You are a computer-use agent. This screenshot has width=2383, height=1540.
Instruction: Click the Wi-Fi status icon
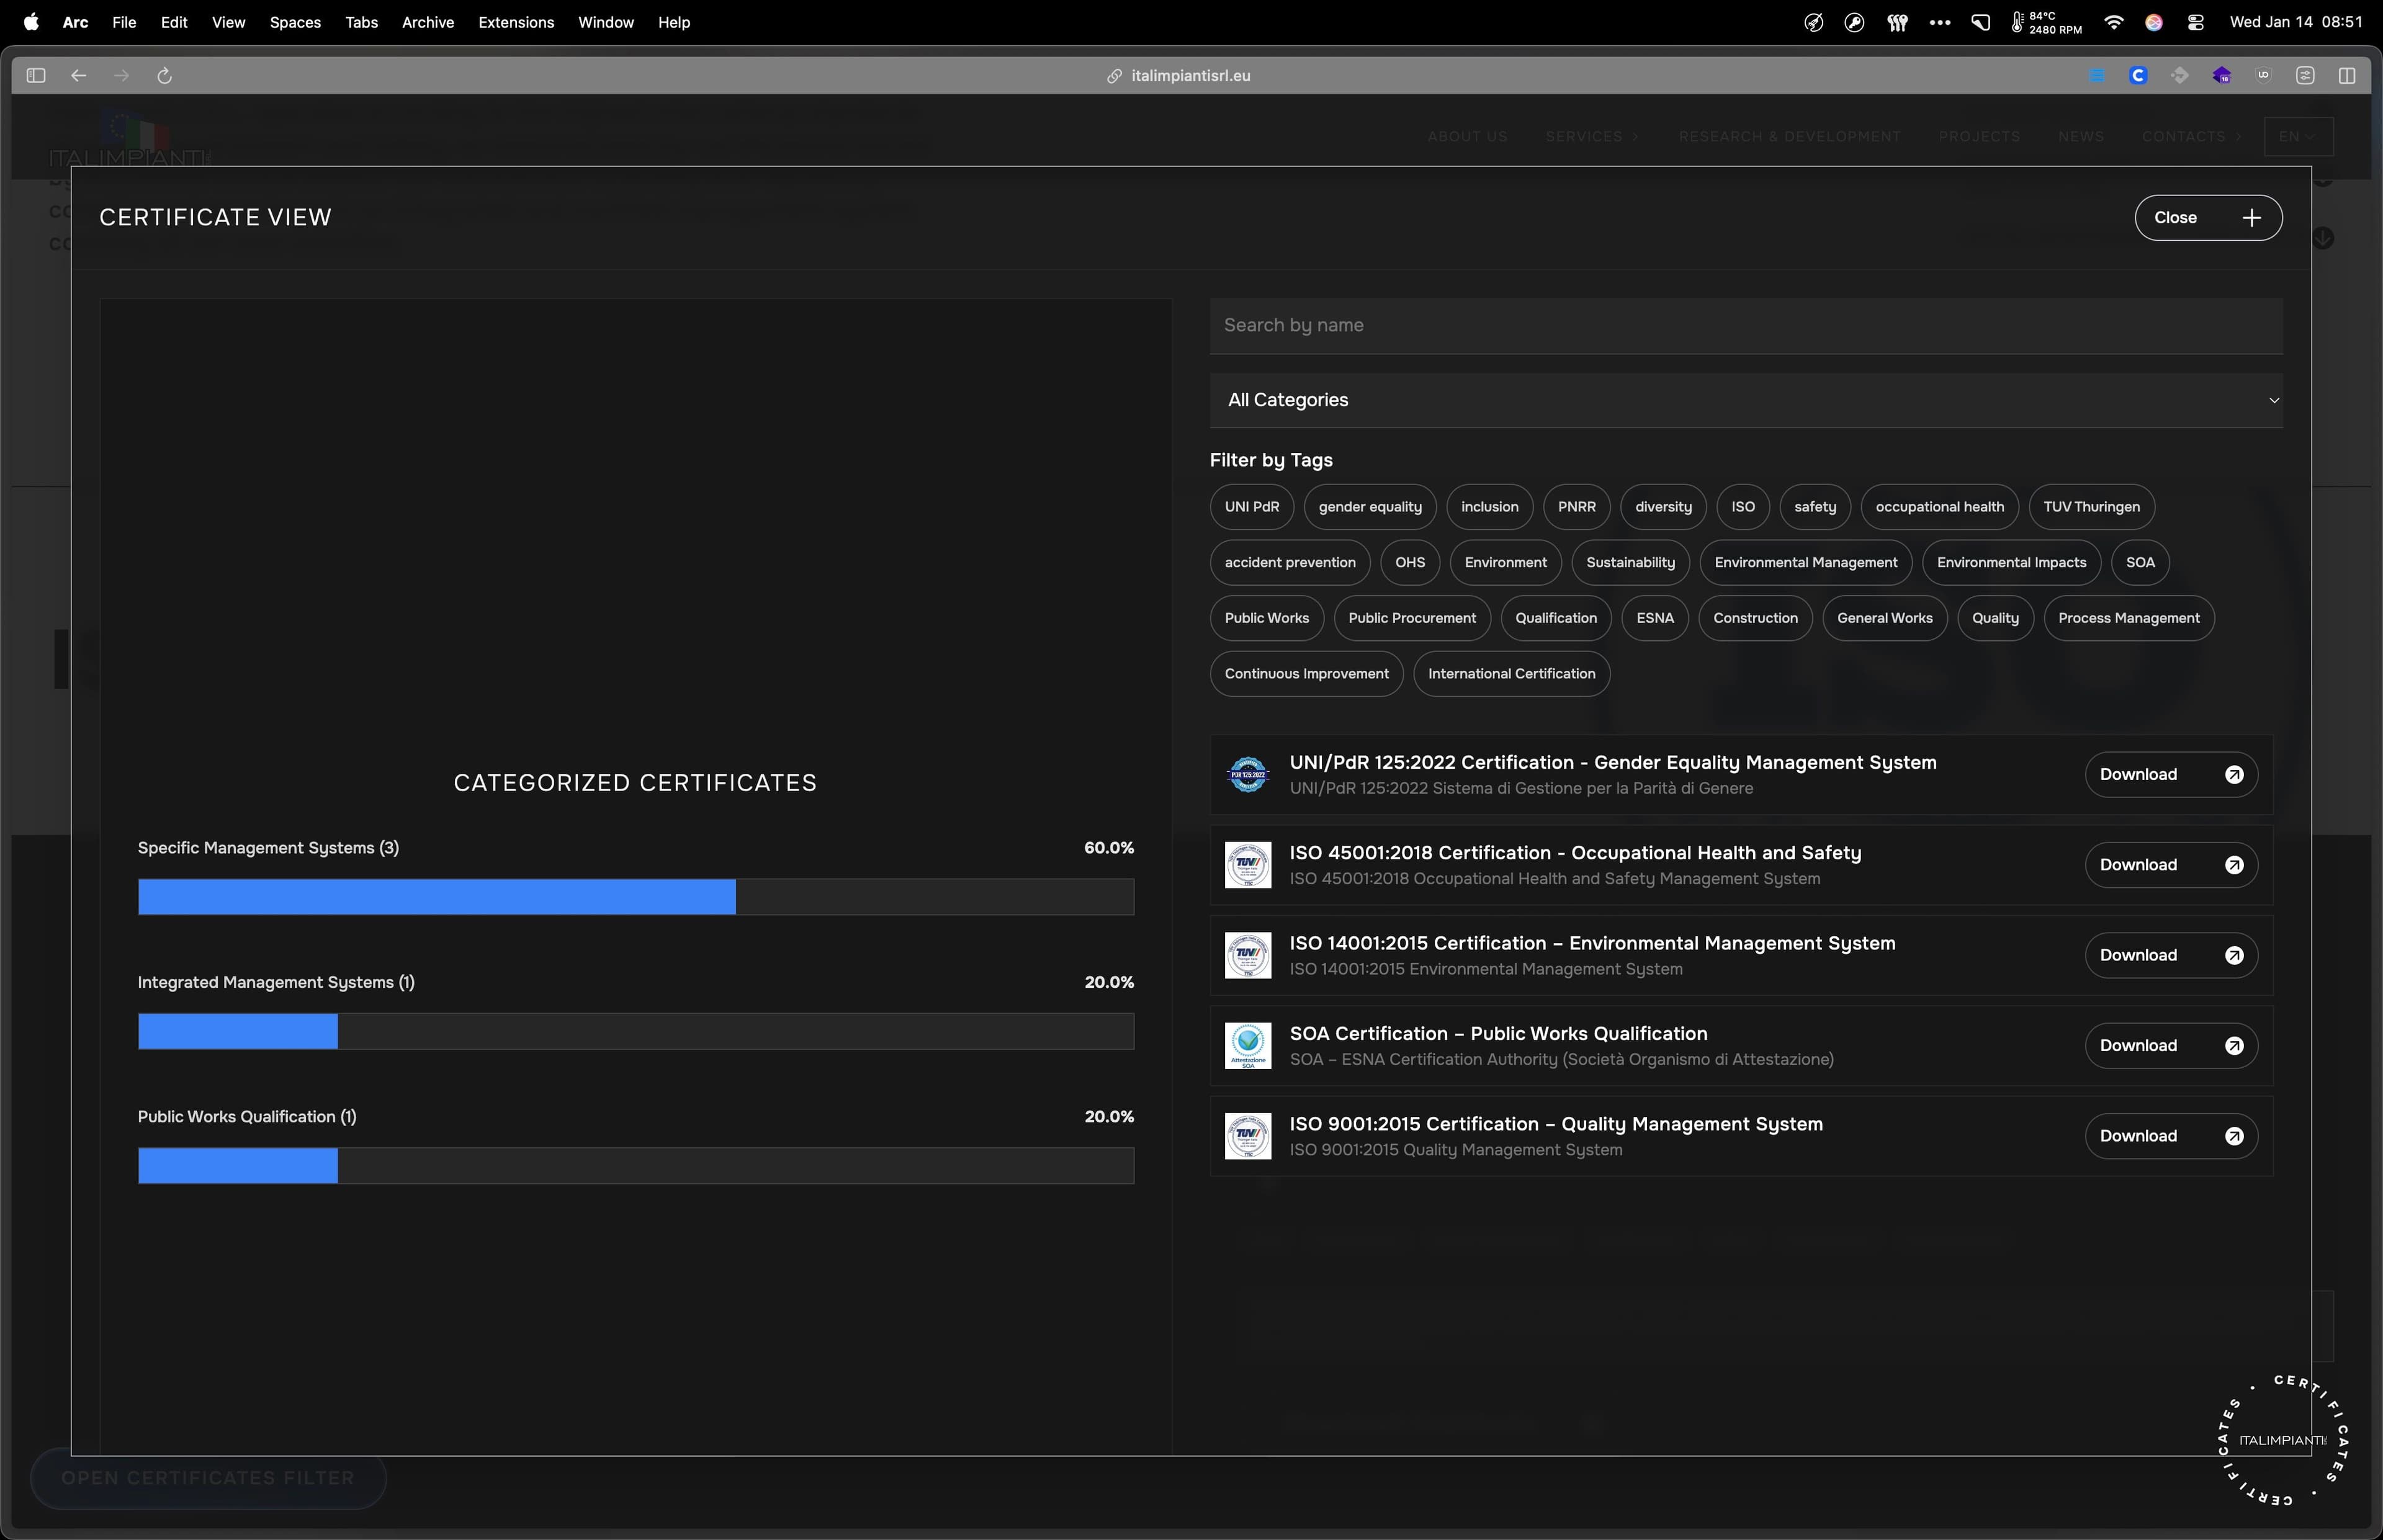[x=2114, y=22]
